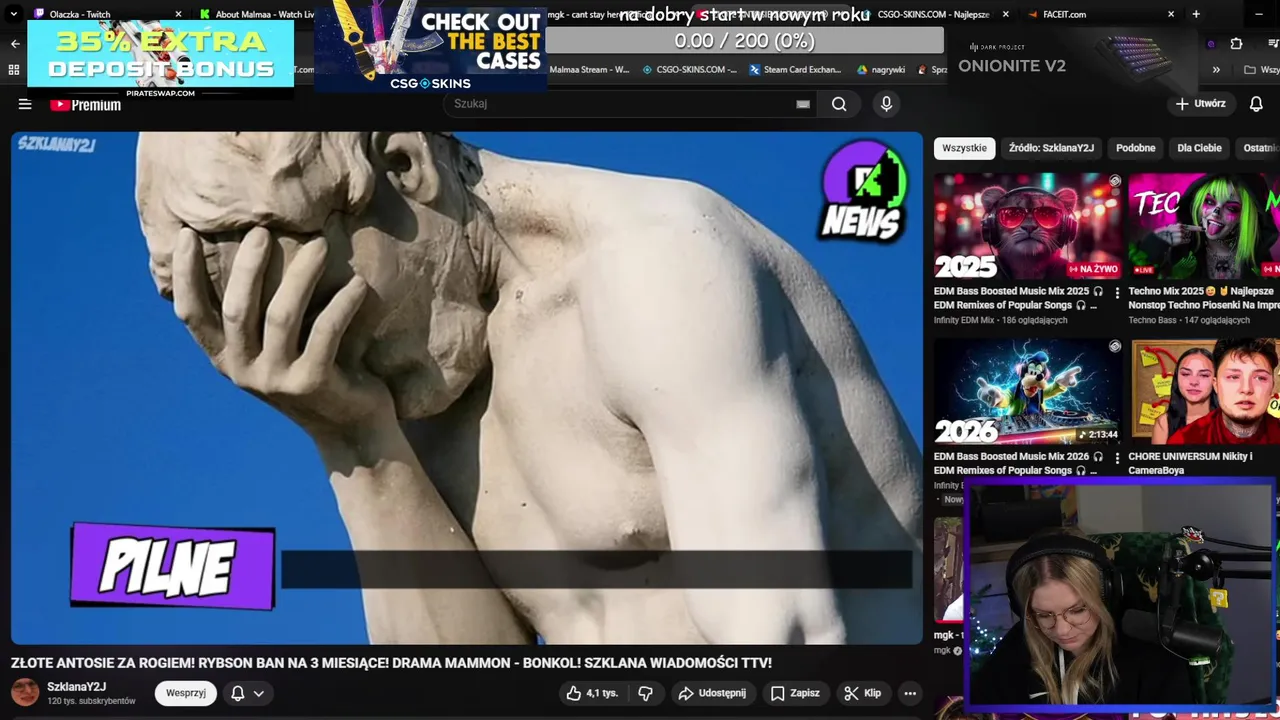The height and width of the screenshot is (720, 1280).
Task: Click the Wesprzyj join button
Action: click(186, 693)
